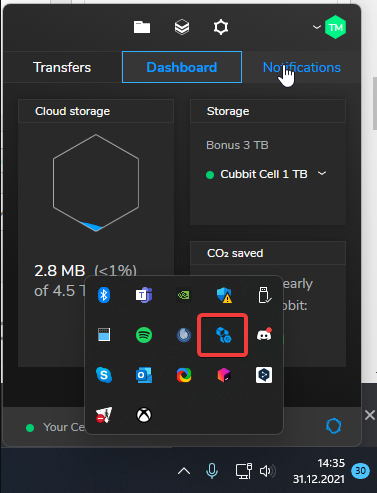Open the JetBrains Toolbox tray icon

[224, 375]
